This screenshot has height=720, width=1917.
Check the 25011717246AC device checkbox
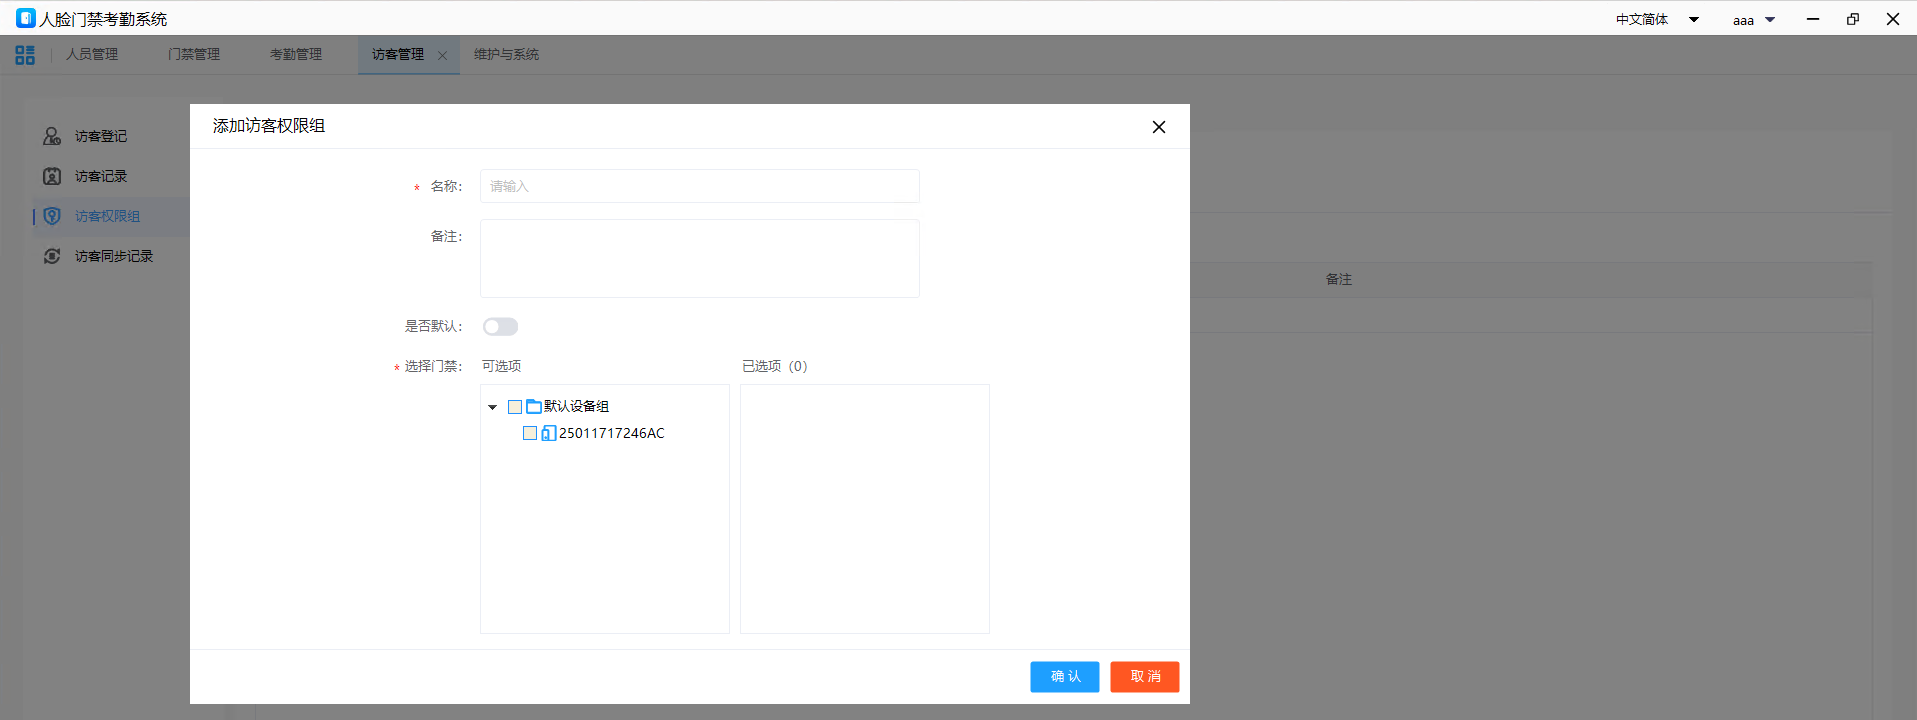(x=530, y=433)
